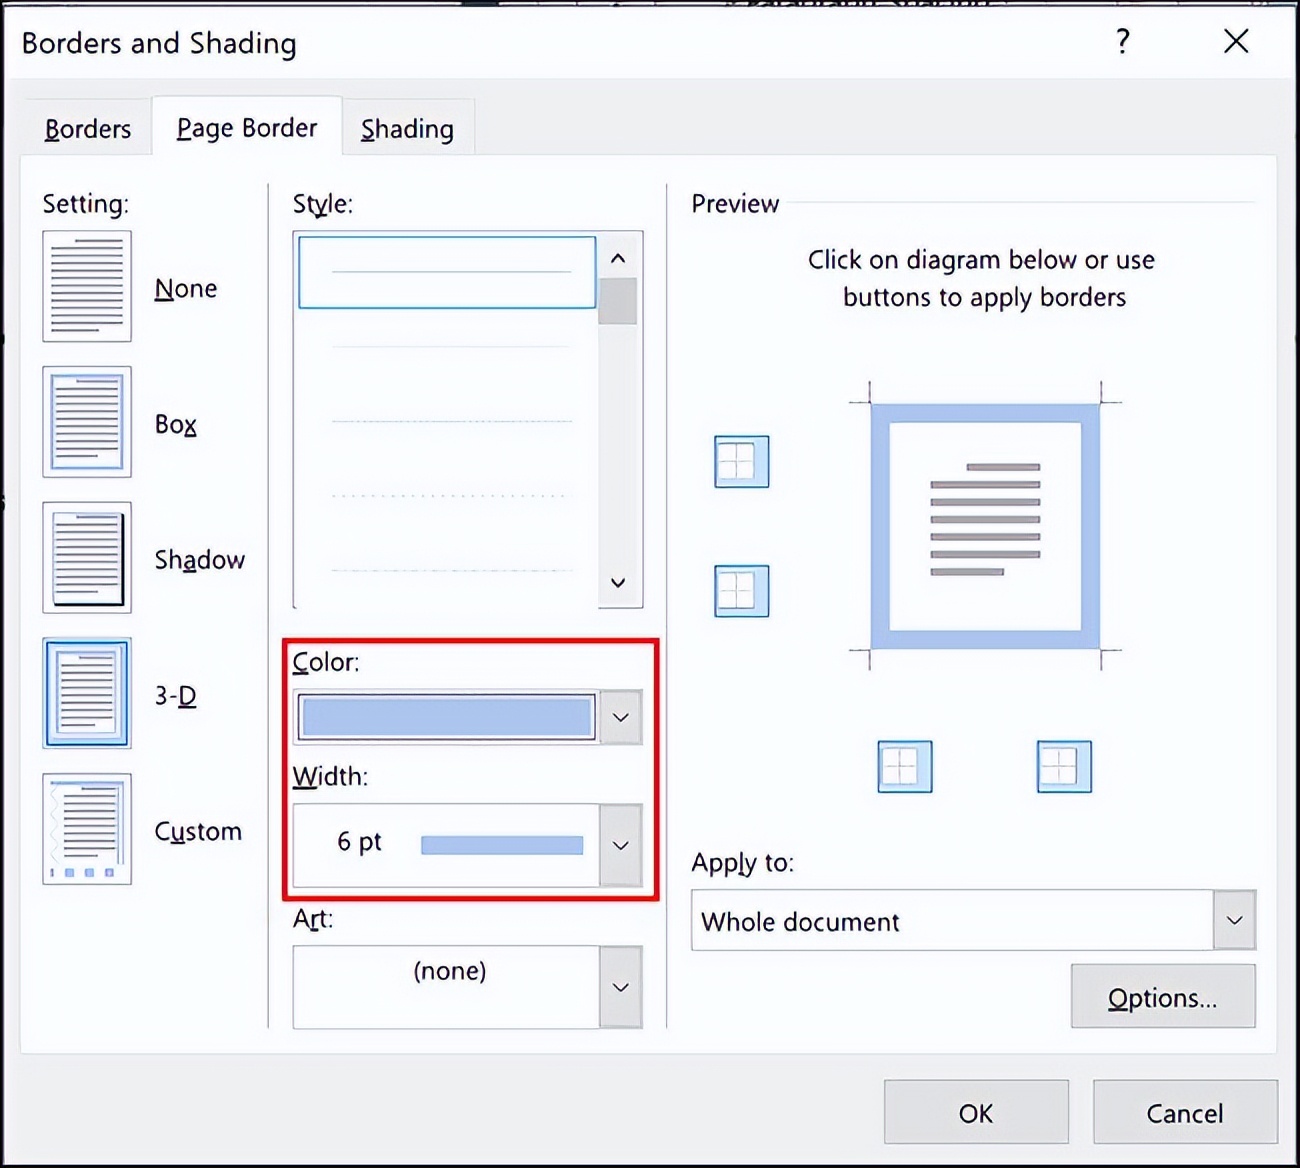Switch to the Borders tab

coord(87,127)
